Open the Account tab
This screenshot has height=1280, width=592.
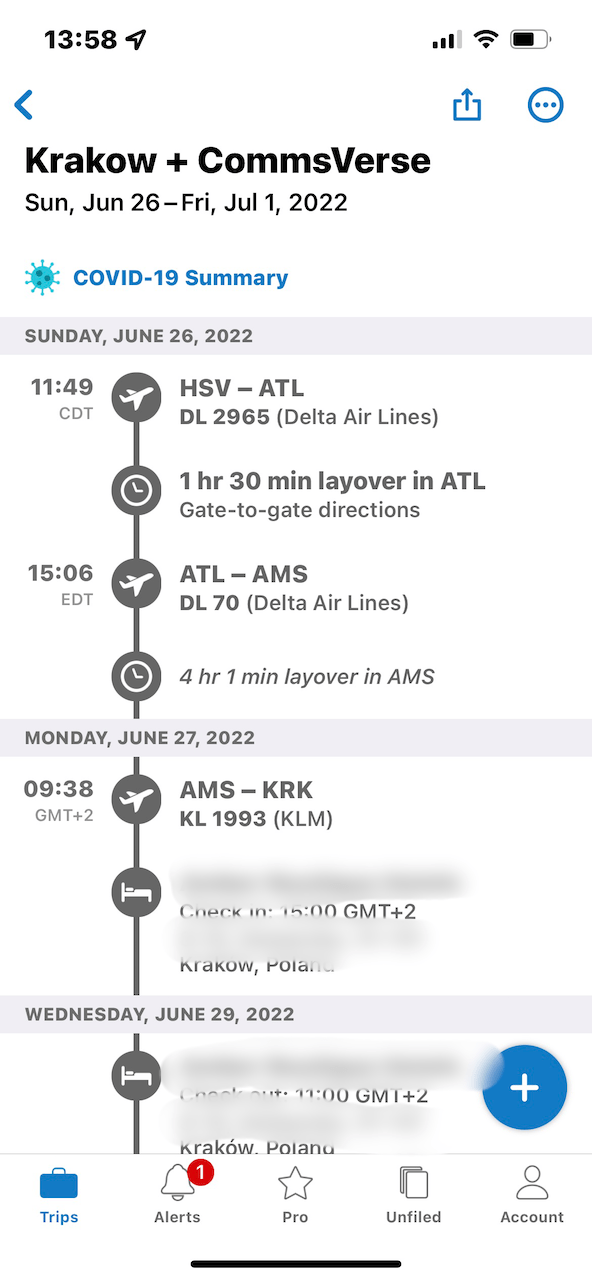point(531,1193)
